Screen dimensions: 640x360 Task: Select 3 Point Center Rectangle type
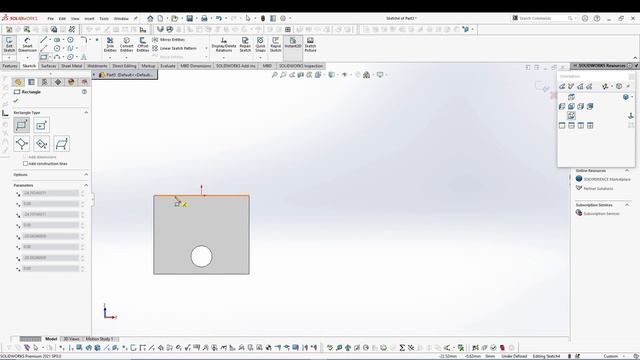(x=42, y=144)
